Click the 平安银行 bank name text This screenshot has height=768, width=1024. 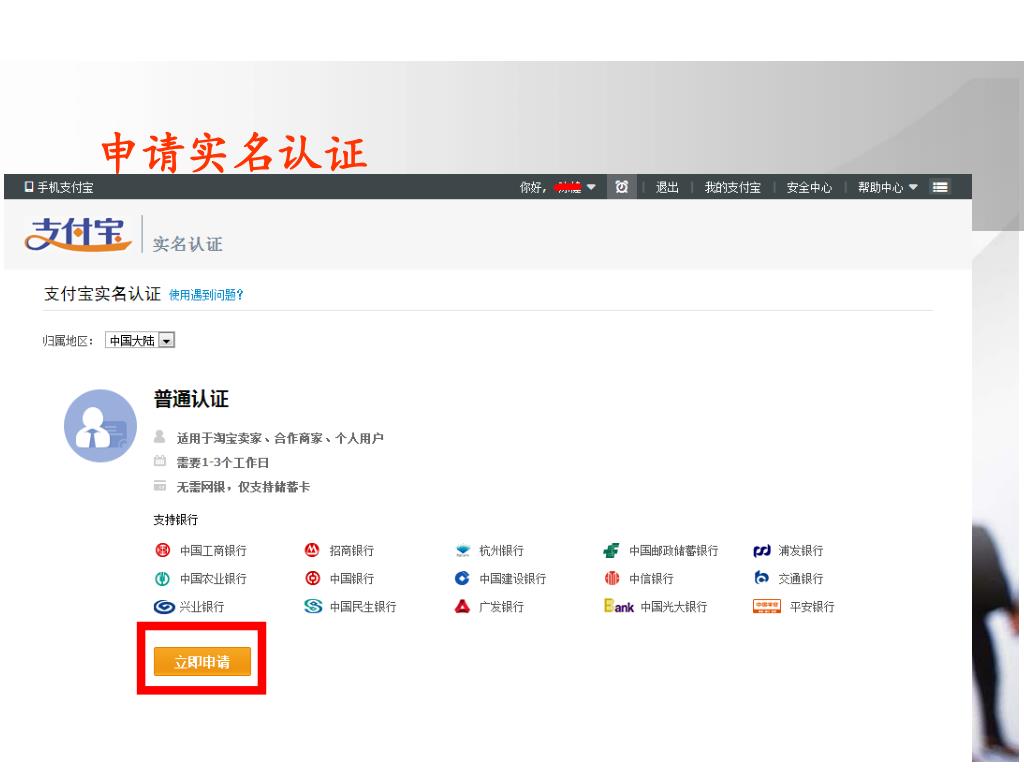(x=812, y=607)
